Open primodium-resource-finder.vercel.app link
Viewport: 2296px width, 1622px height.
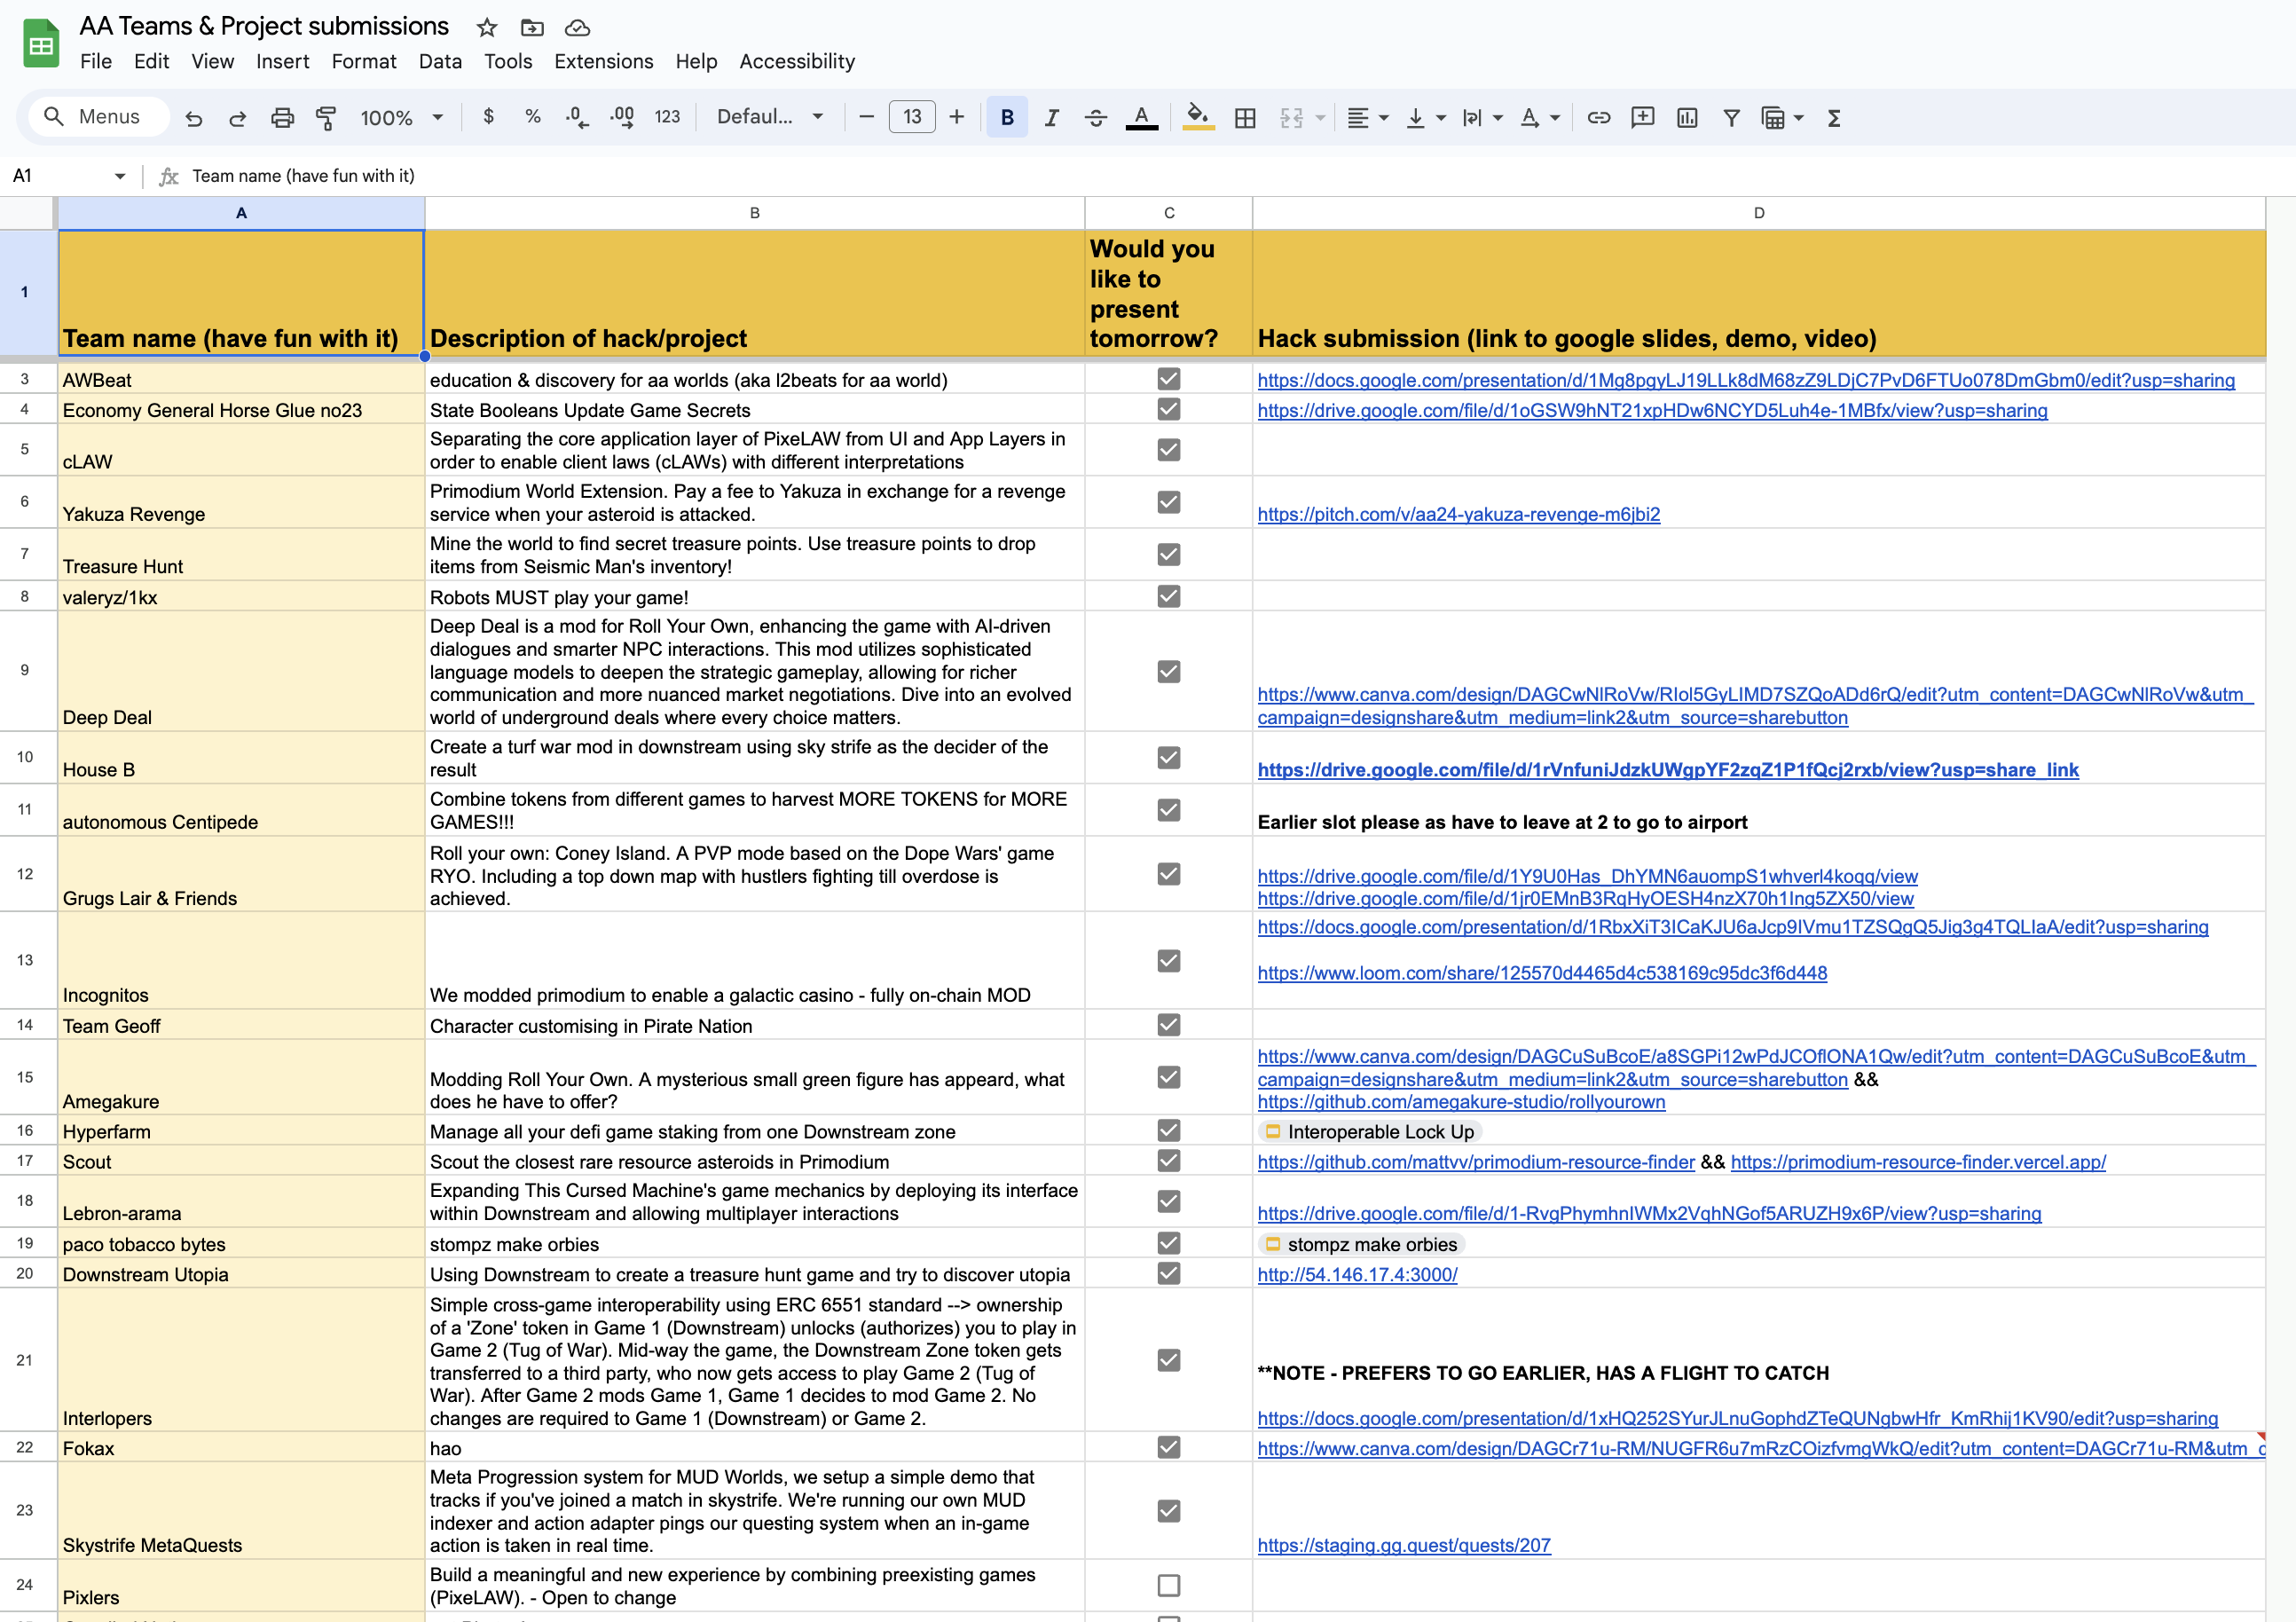[1918, 1162]
